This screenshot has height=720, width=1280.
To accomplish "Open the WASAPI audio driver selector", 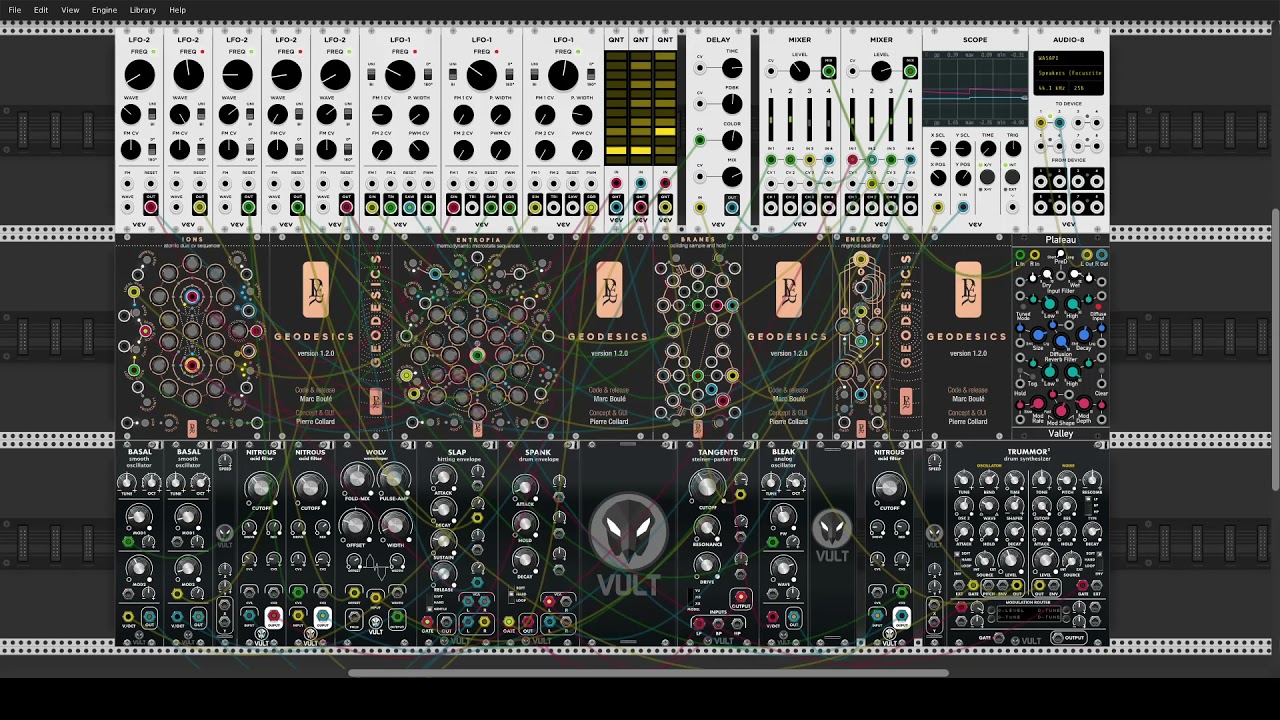I will 1069,59.
